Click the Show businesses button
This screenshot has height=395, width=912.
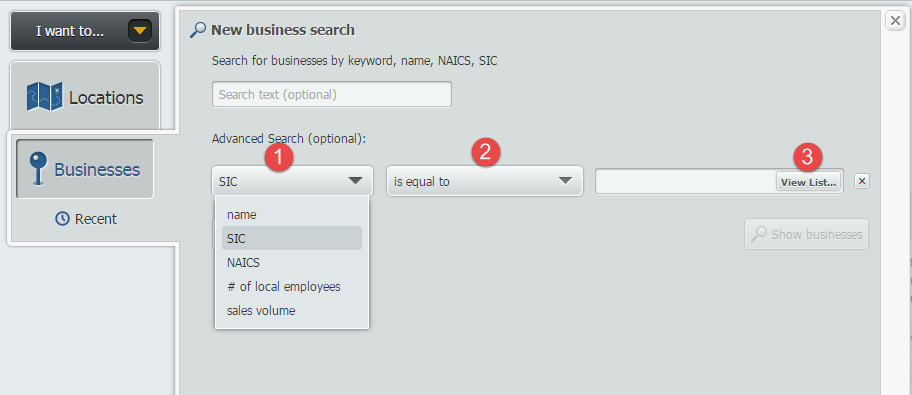806,234
